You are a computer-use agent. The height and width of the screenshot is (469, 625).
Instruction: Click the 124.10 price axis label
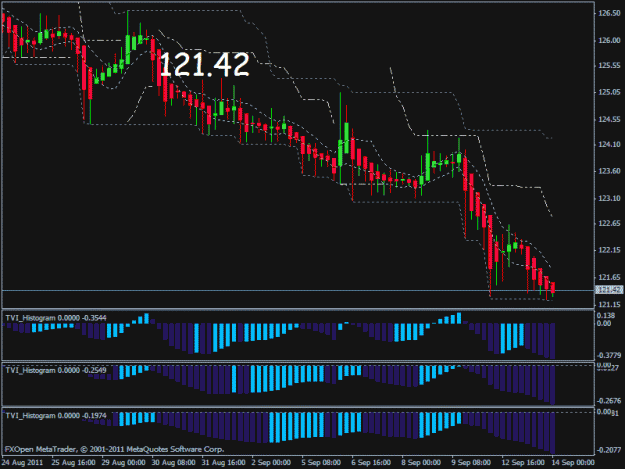[609, 144]
